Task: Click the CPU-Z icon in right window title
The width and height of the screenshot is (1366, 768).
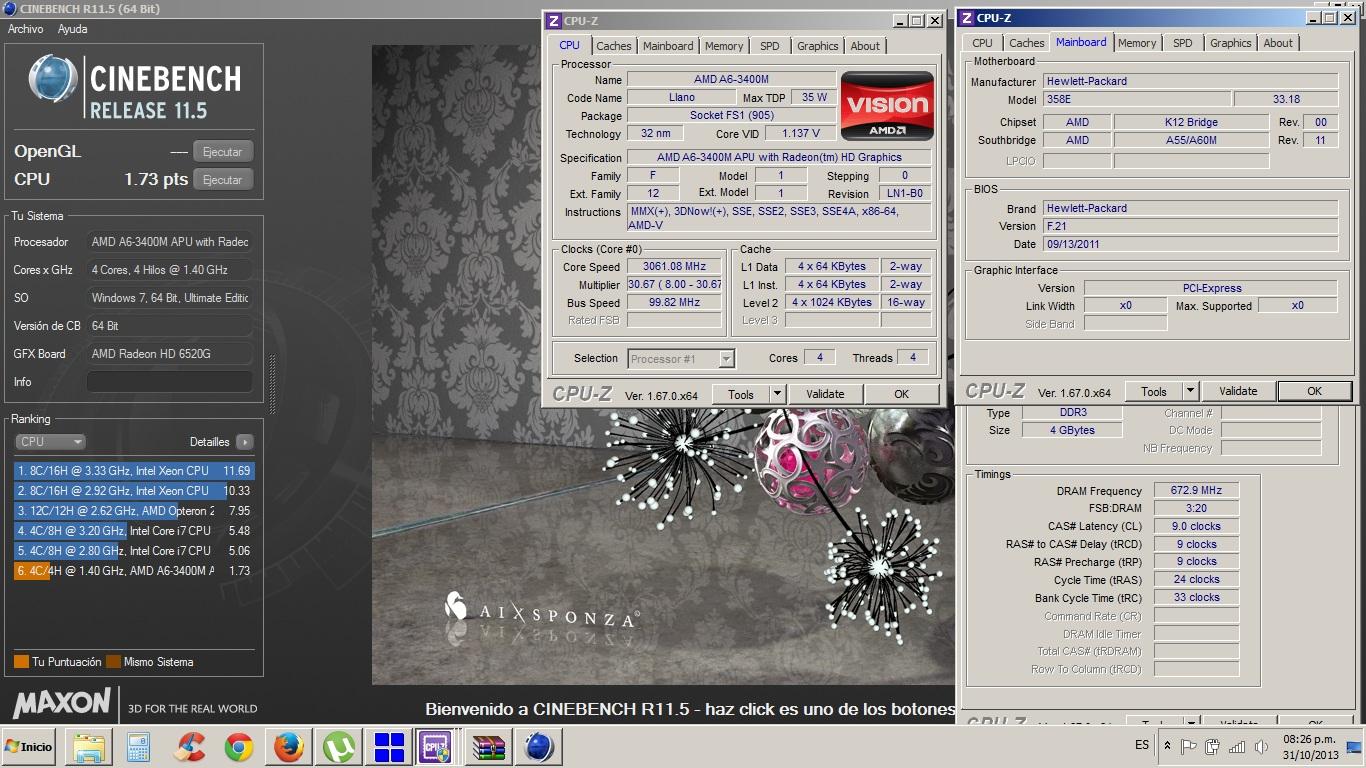Action: pos(967,17)
